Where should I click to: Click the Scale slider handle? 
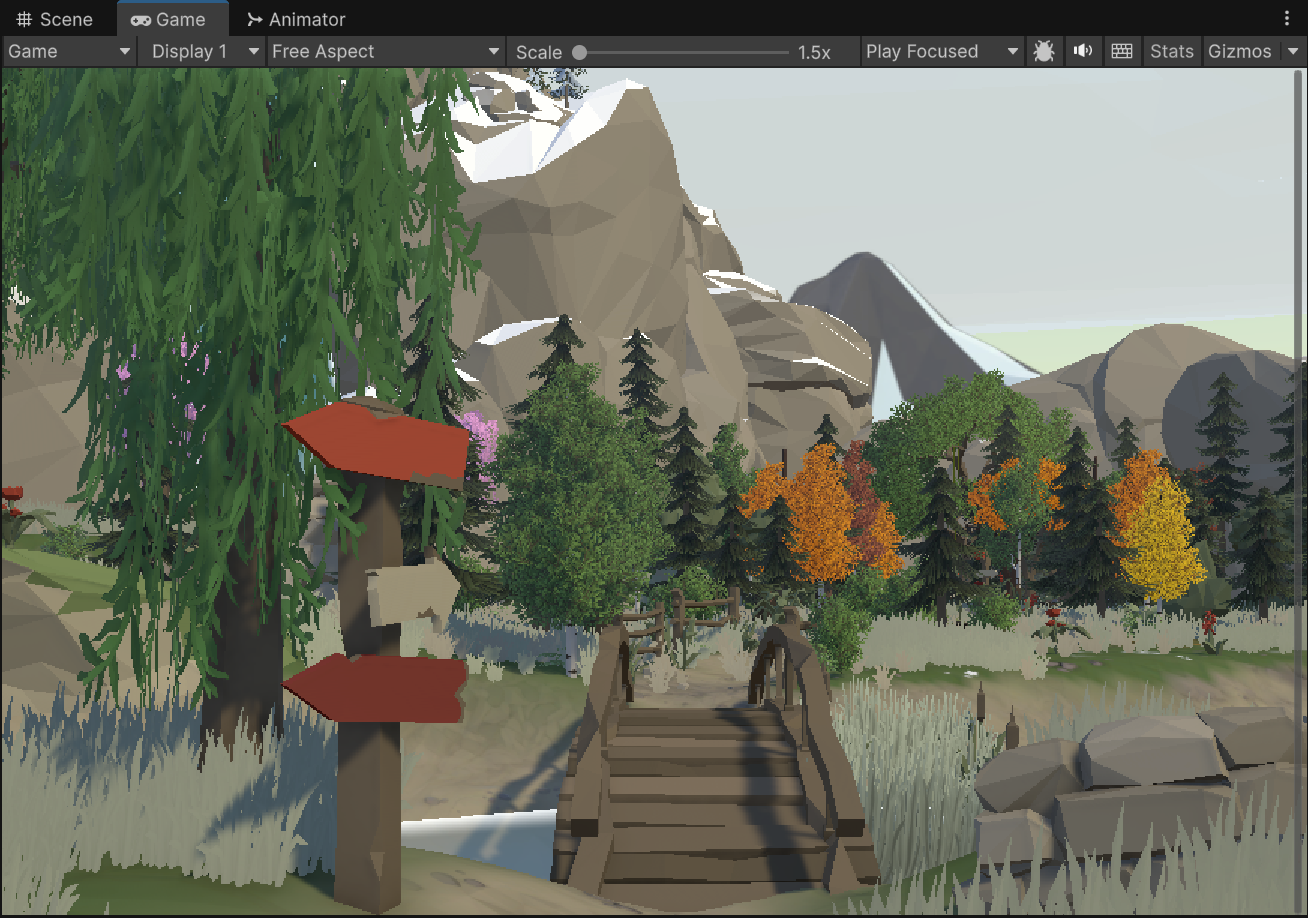point(580,53)
